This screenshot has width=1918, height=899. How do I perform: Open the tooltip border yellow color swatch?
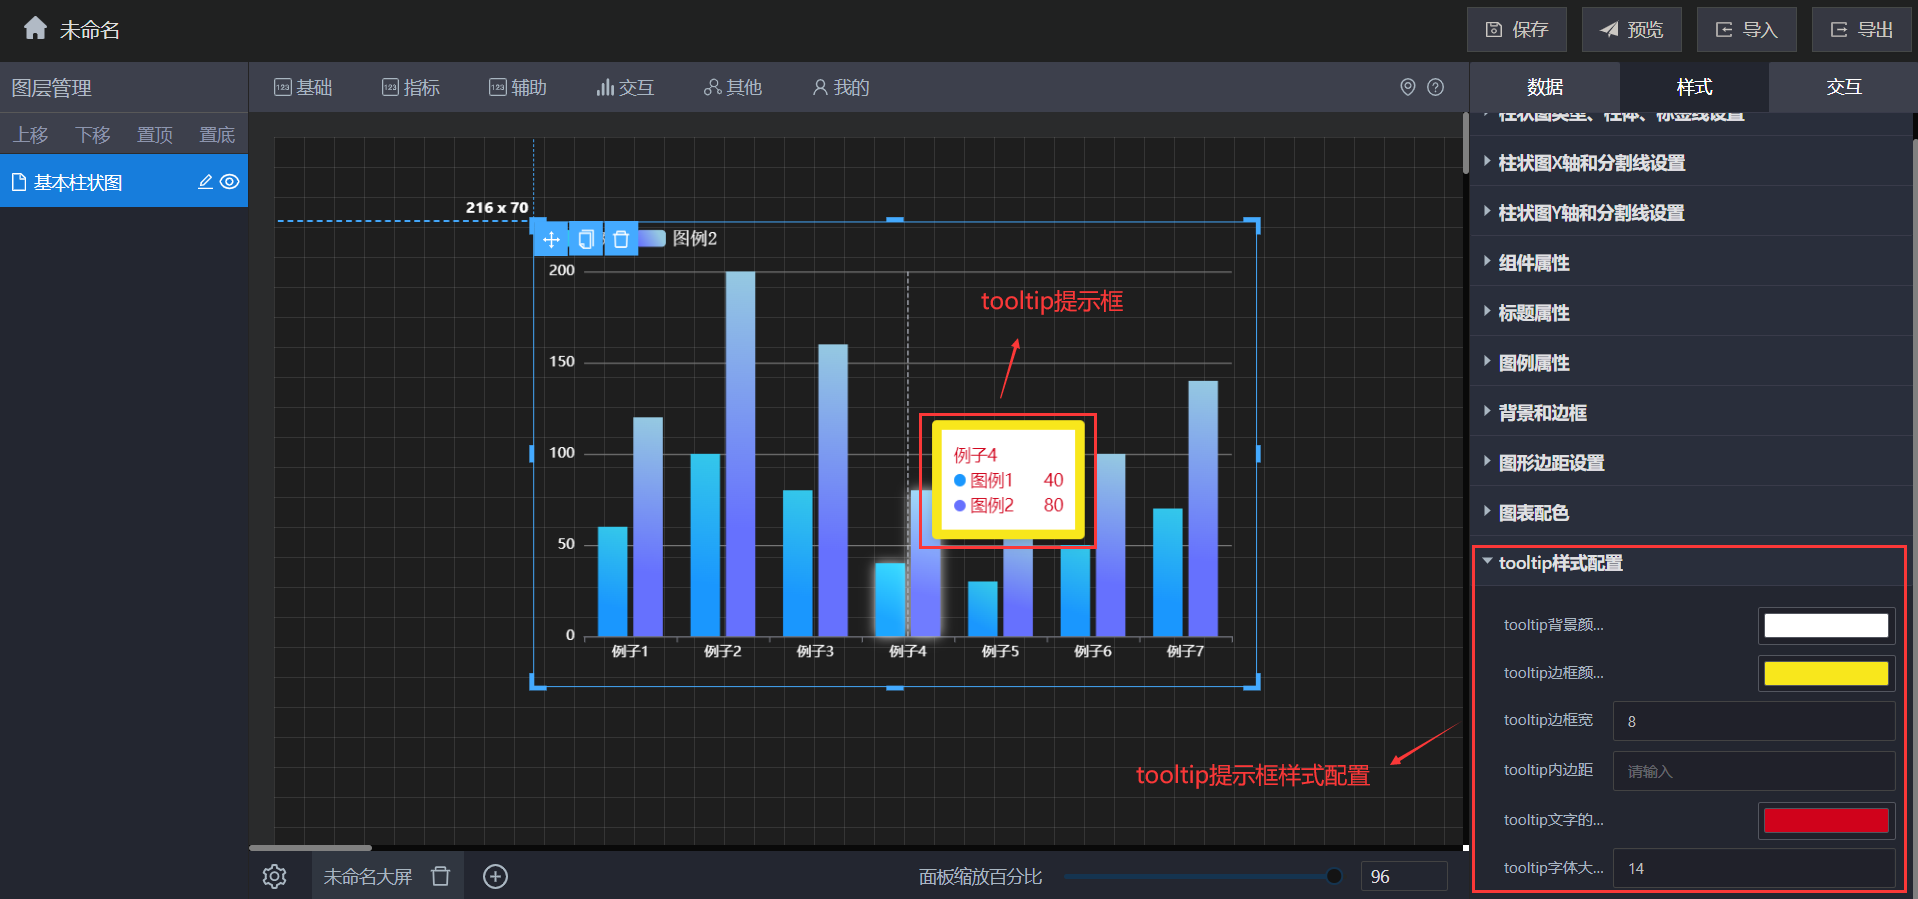coord(1825,673)
